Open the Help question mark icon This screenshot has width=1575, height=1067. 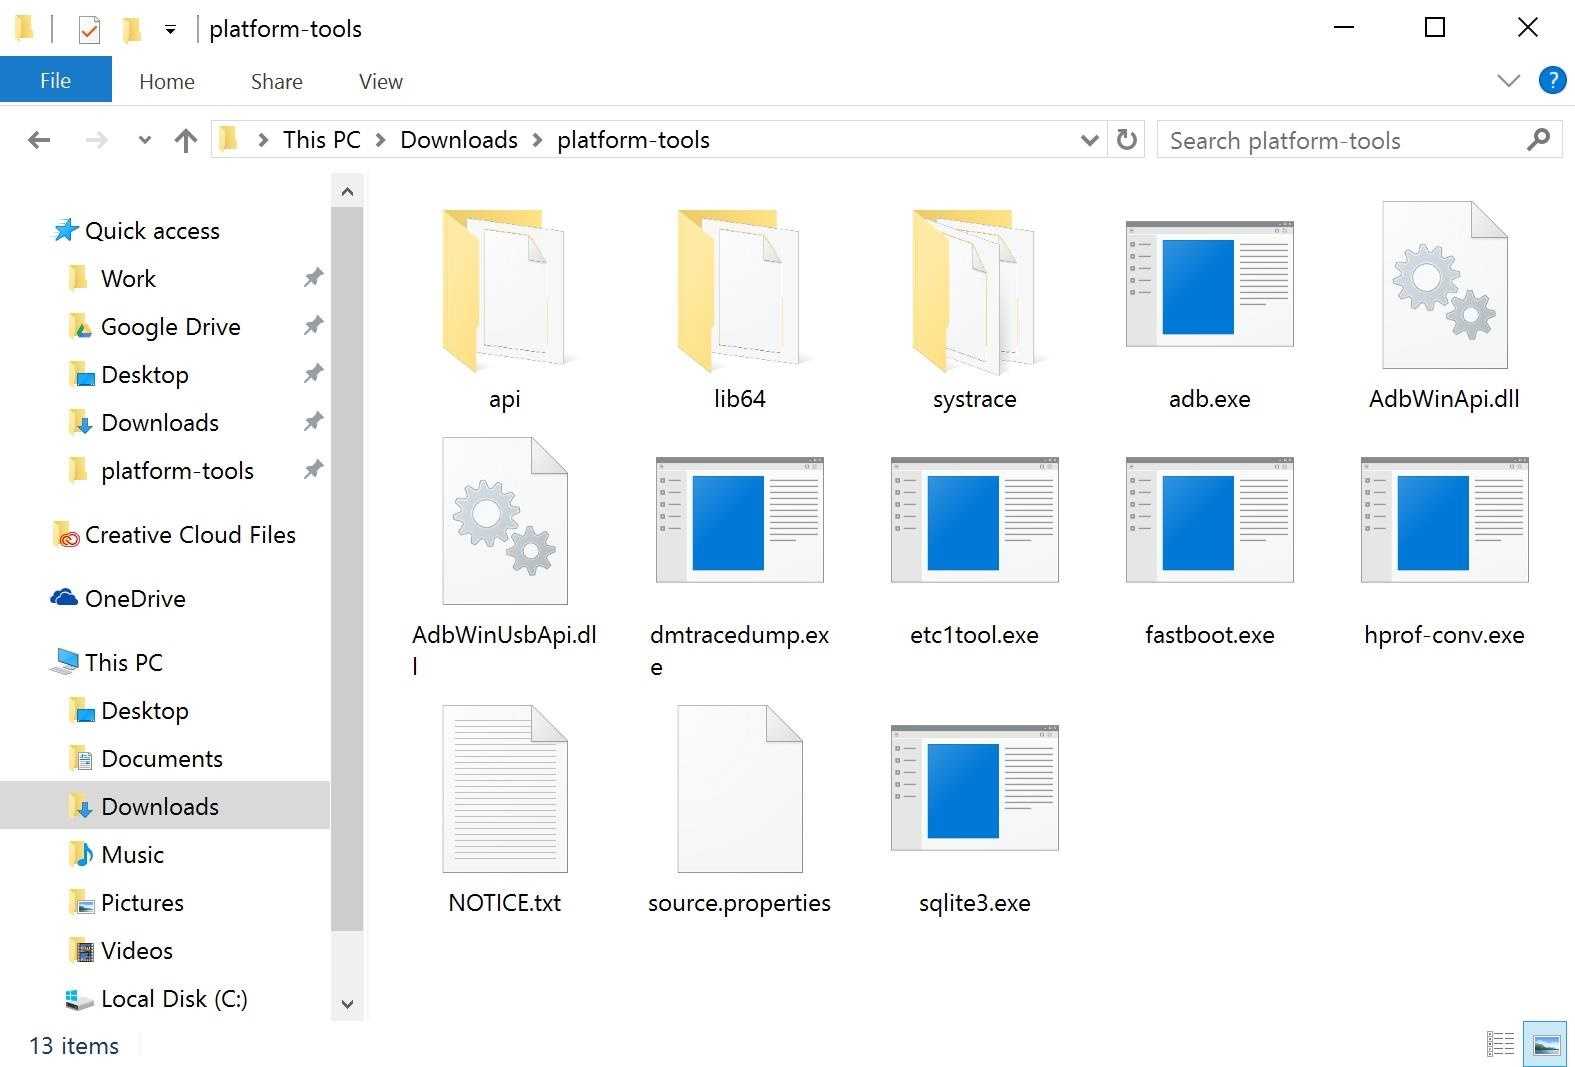tap(1552, 81)
